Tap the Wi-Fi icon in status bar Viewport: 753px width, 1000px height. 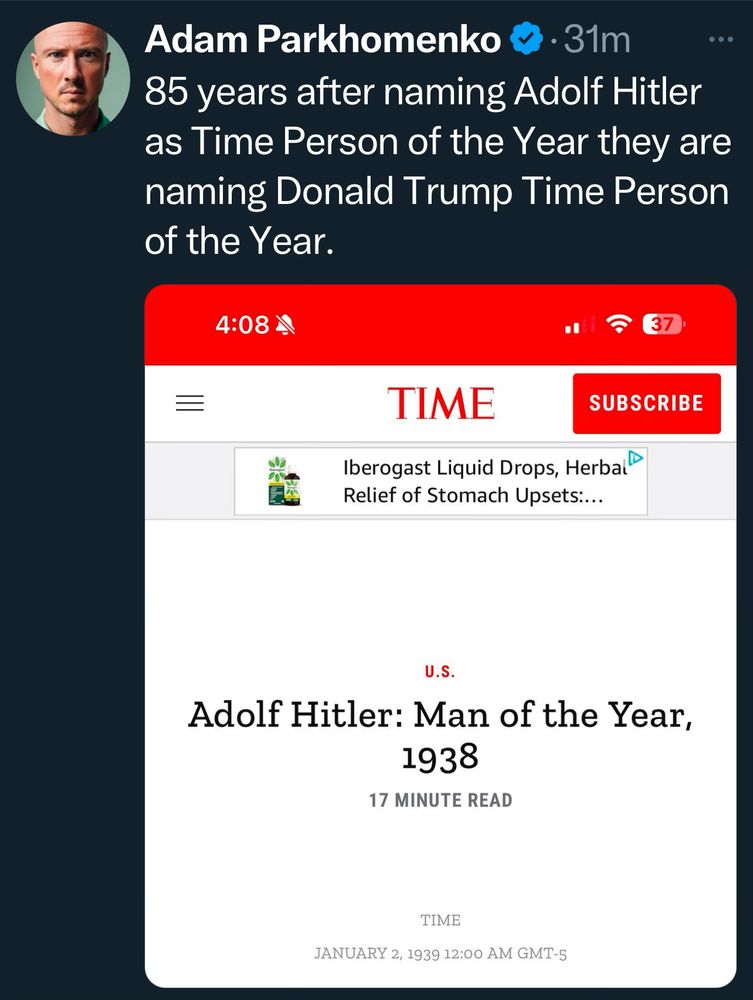pyautogui.click(x=620, y=325)
